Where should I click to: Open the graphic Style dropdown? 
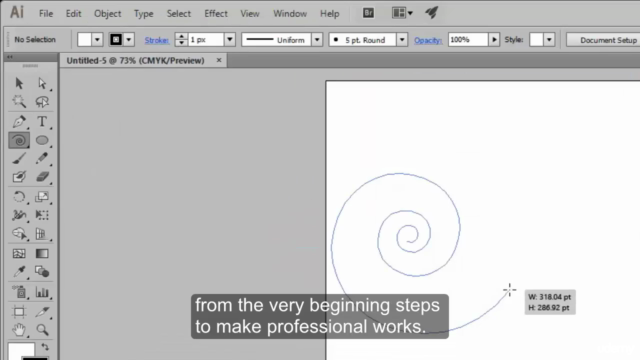tap(549, 40)
